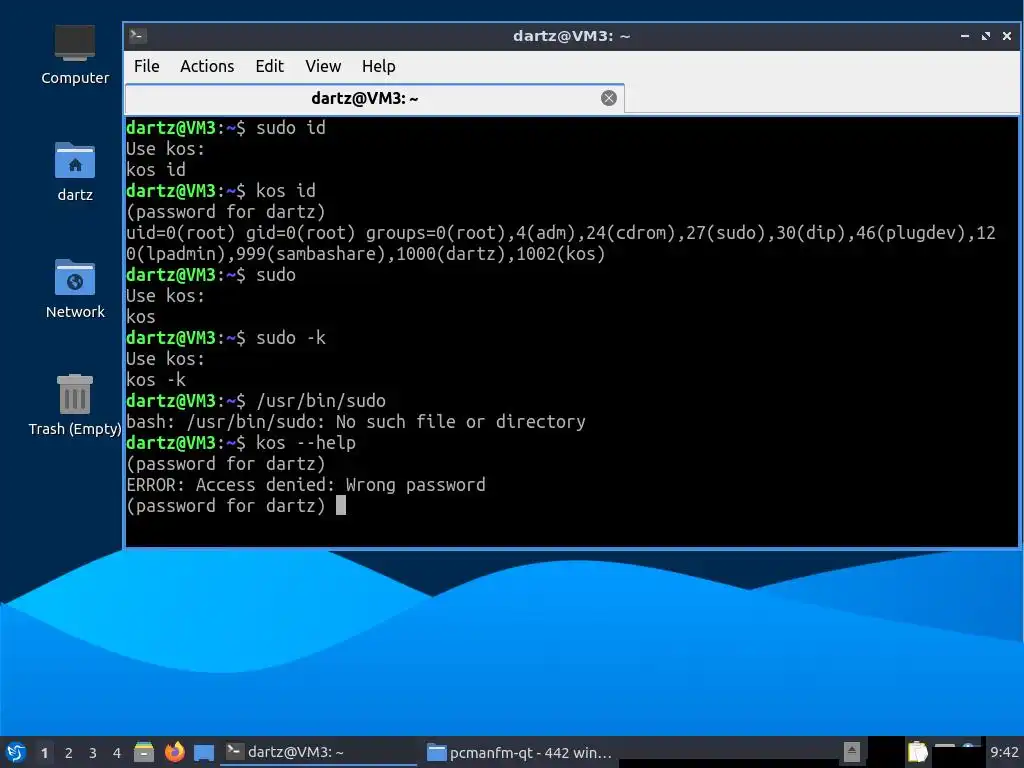
Task: Click the 'kos --help' command text
Action: 306,443
